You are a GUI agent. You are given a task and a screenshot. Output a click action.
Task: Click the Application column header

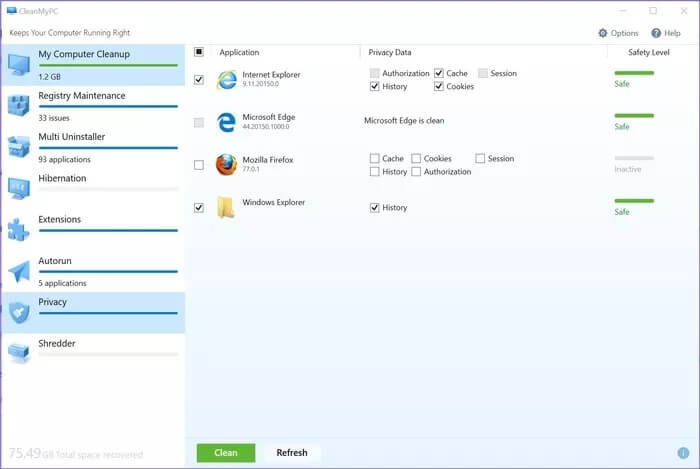(x=239, y=52)
